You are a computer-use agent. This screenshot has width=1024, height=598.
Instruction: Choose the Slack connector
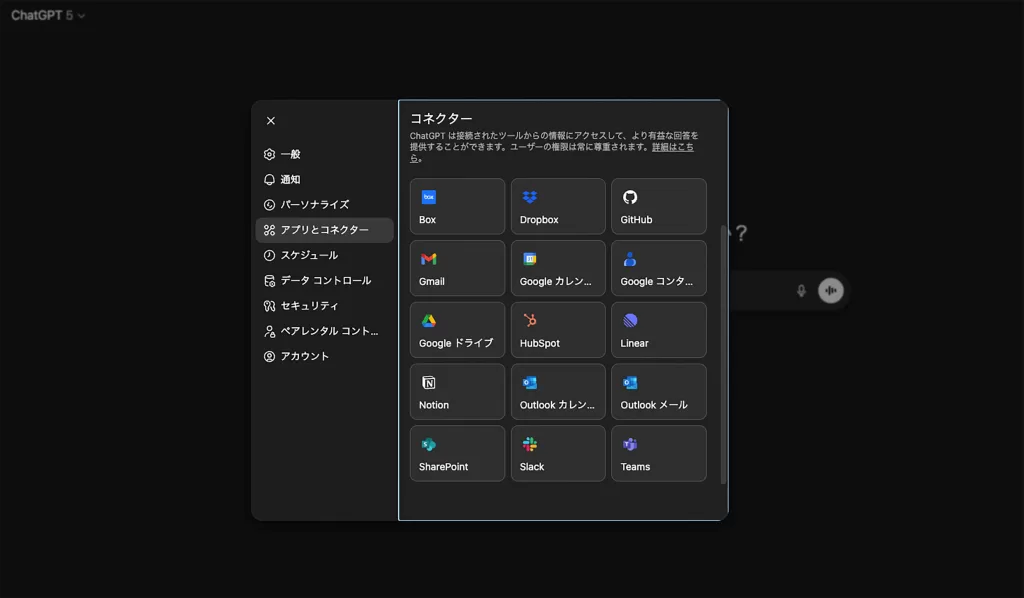pos(558,454)
